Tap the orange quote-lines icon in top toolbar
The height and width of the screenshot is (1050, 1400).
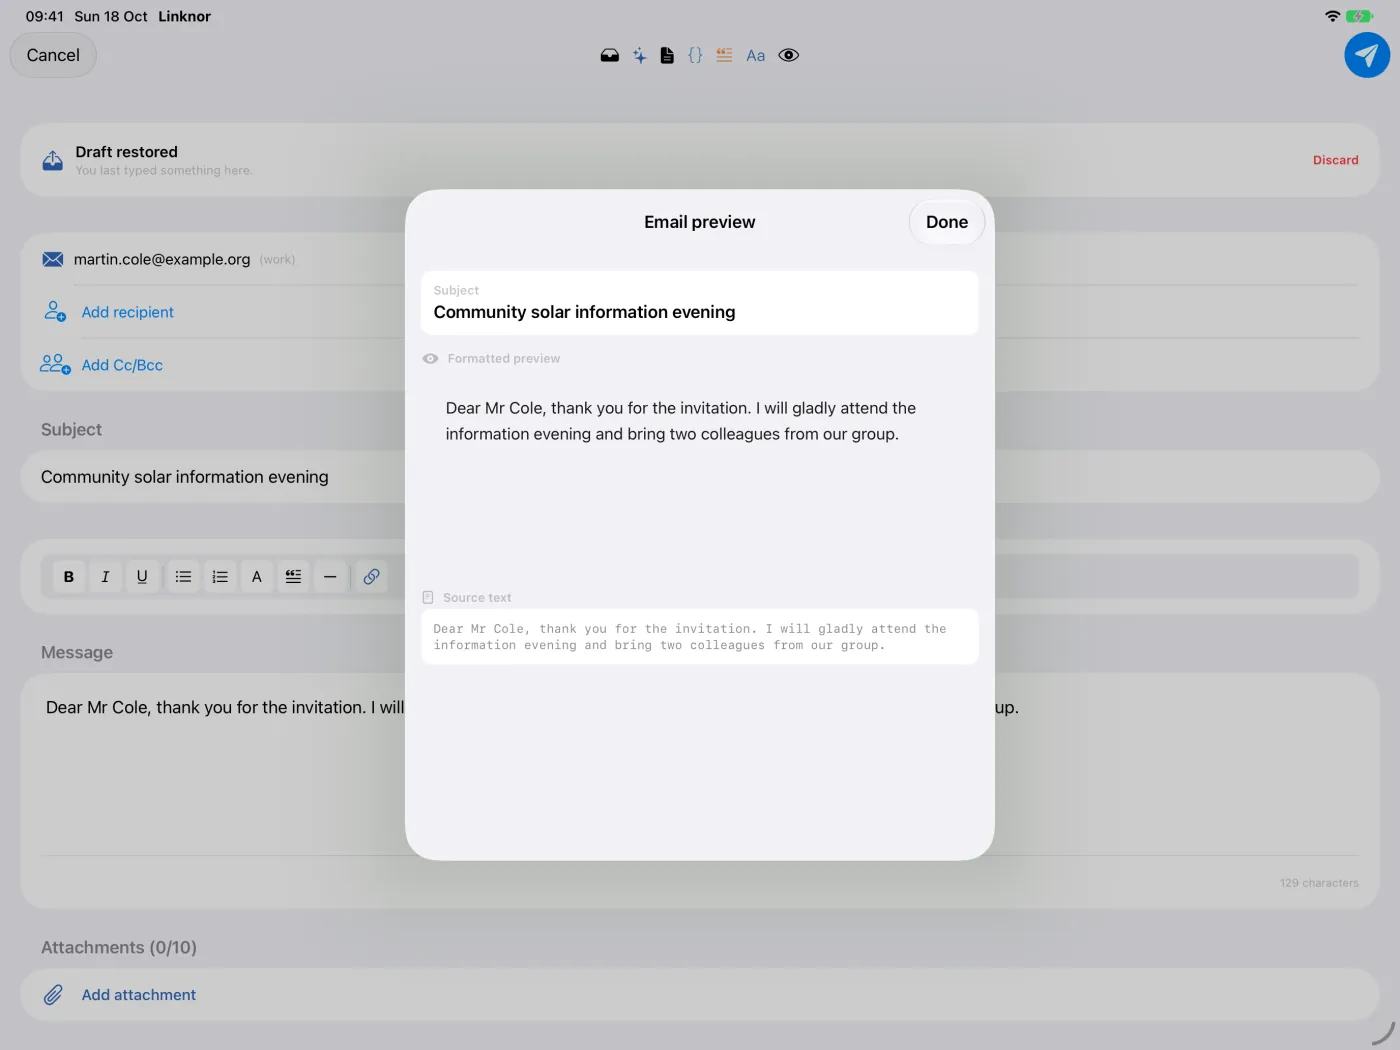coord(724,55)
